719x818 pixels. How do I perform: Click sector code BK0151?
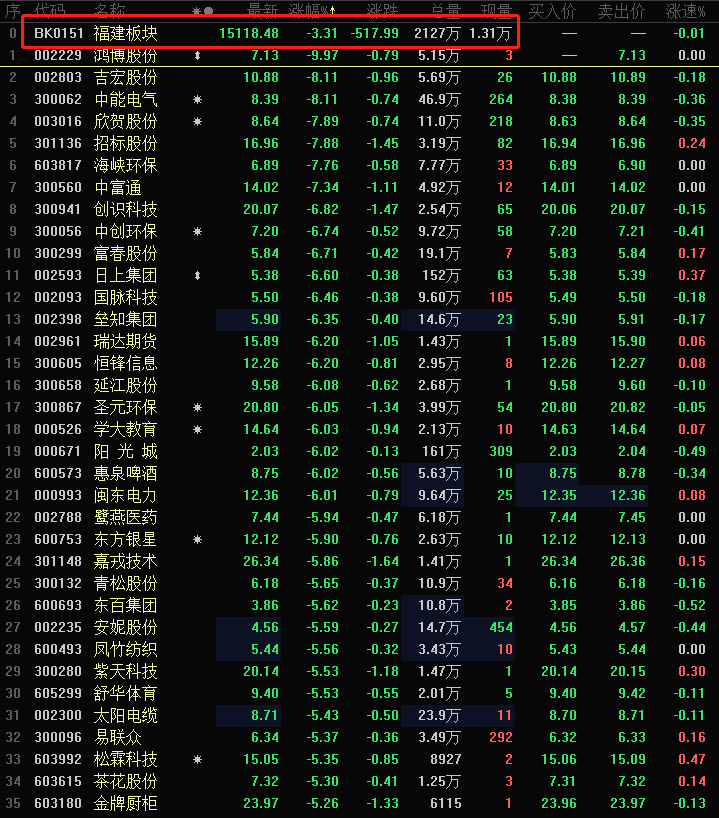click(x=58, y=33)
